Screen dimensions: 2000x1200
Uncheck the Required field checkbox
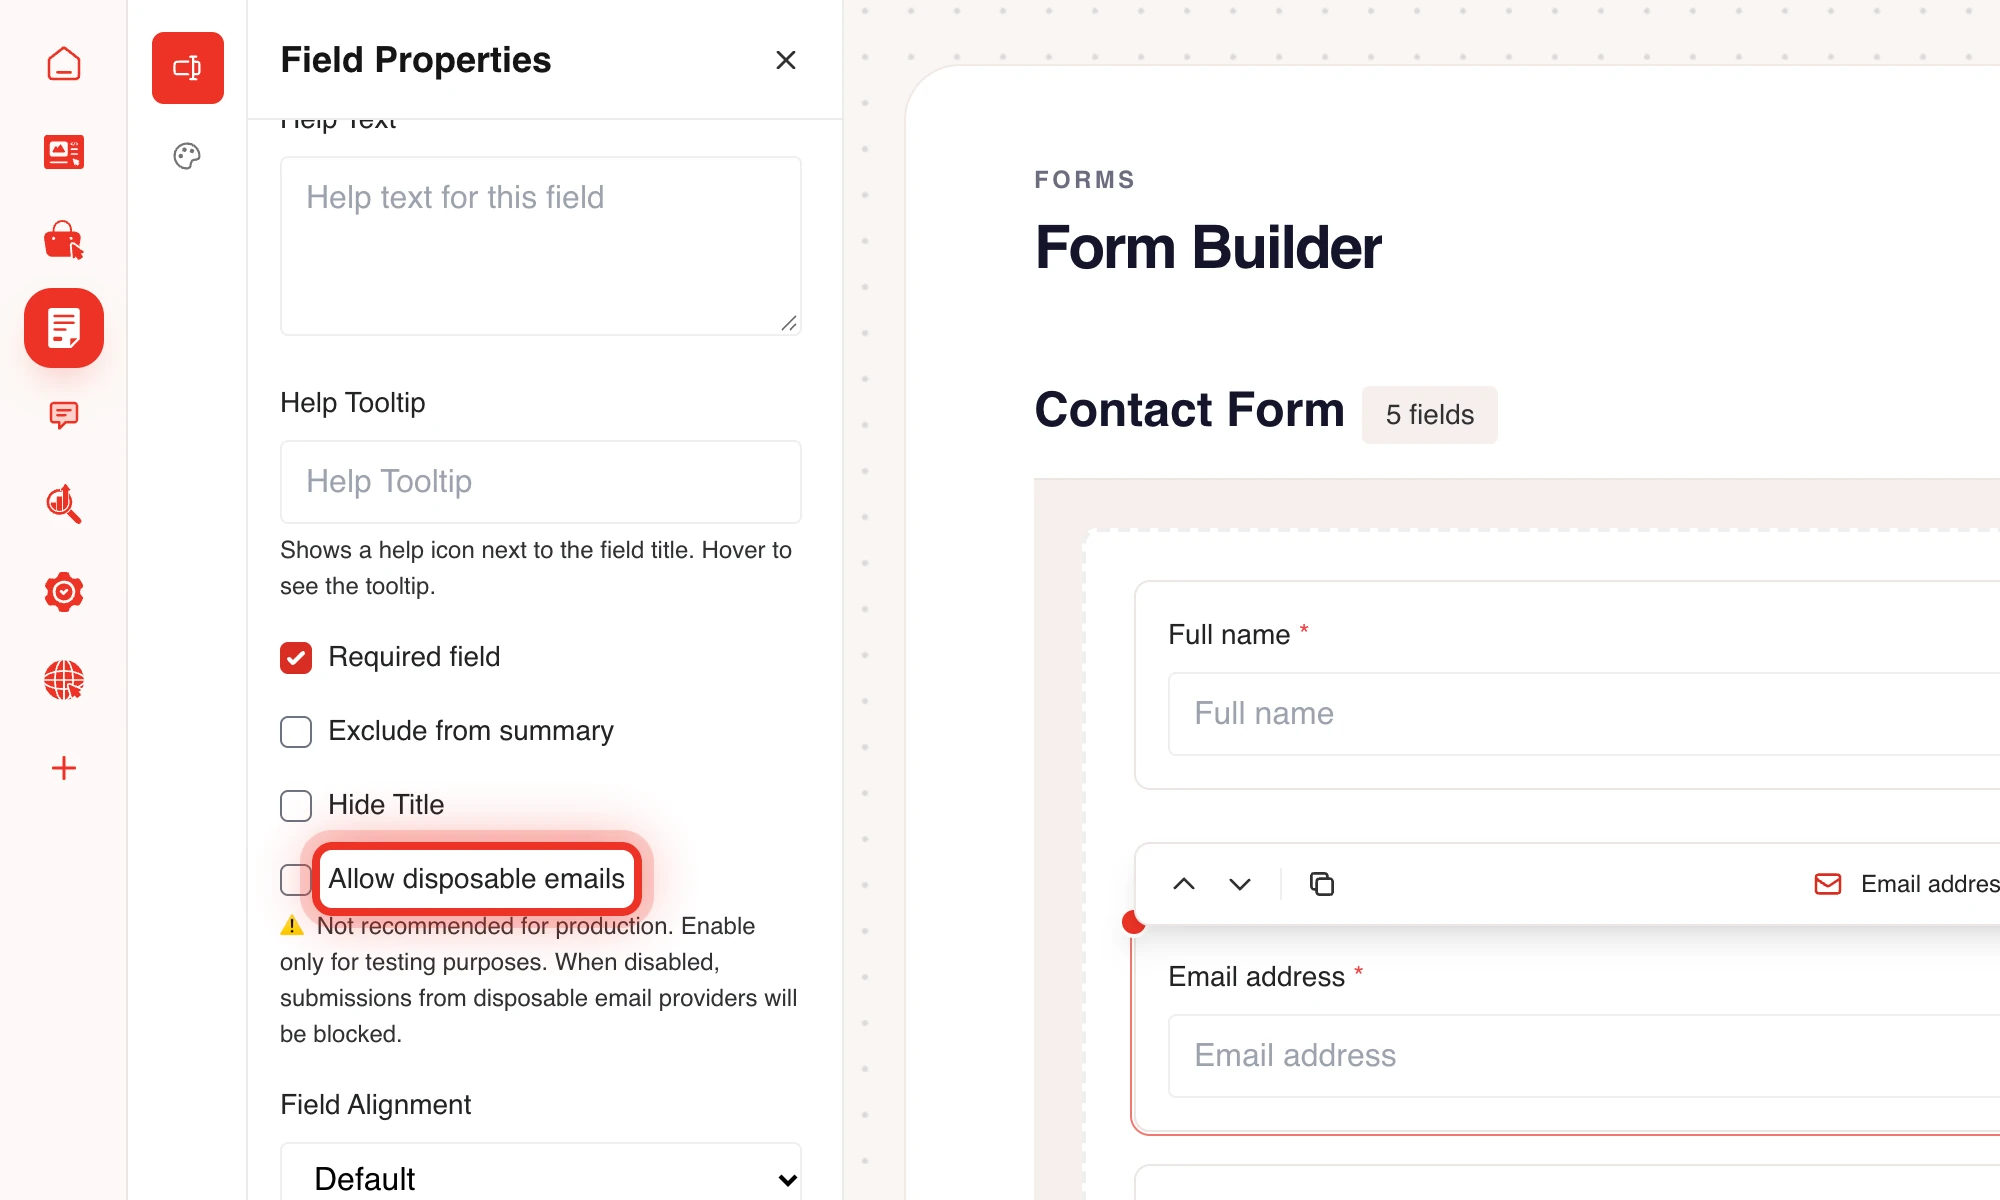pos(296,658)
